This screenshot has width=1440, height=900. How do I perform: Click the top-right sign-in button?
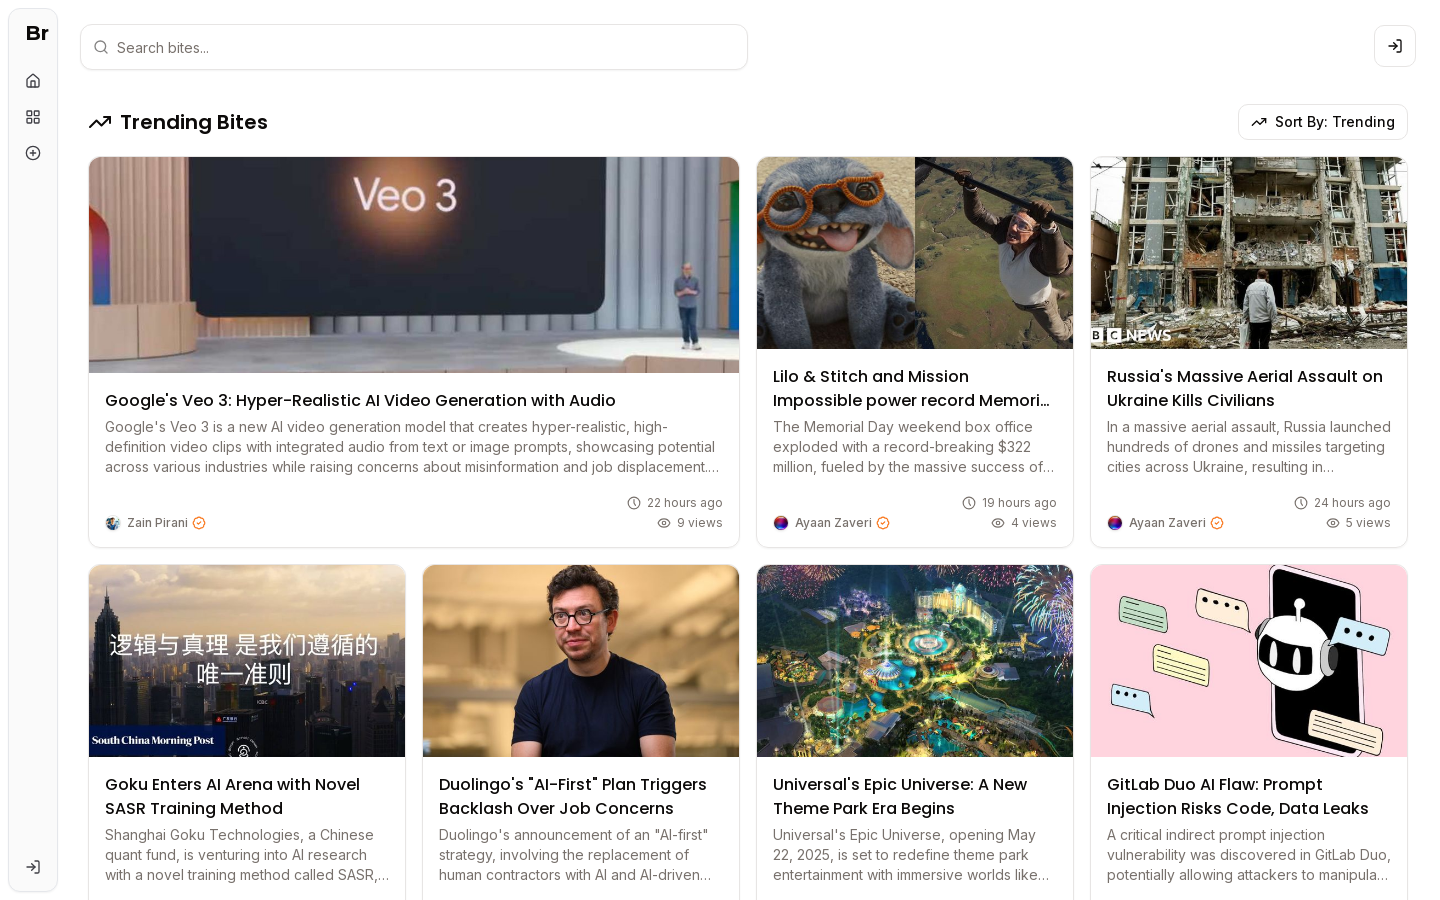pos(1395,46)
